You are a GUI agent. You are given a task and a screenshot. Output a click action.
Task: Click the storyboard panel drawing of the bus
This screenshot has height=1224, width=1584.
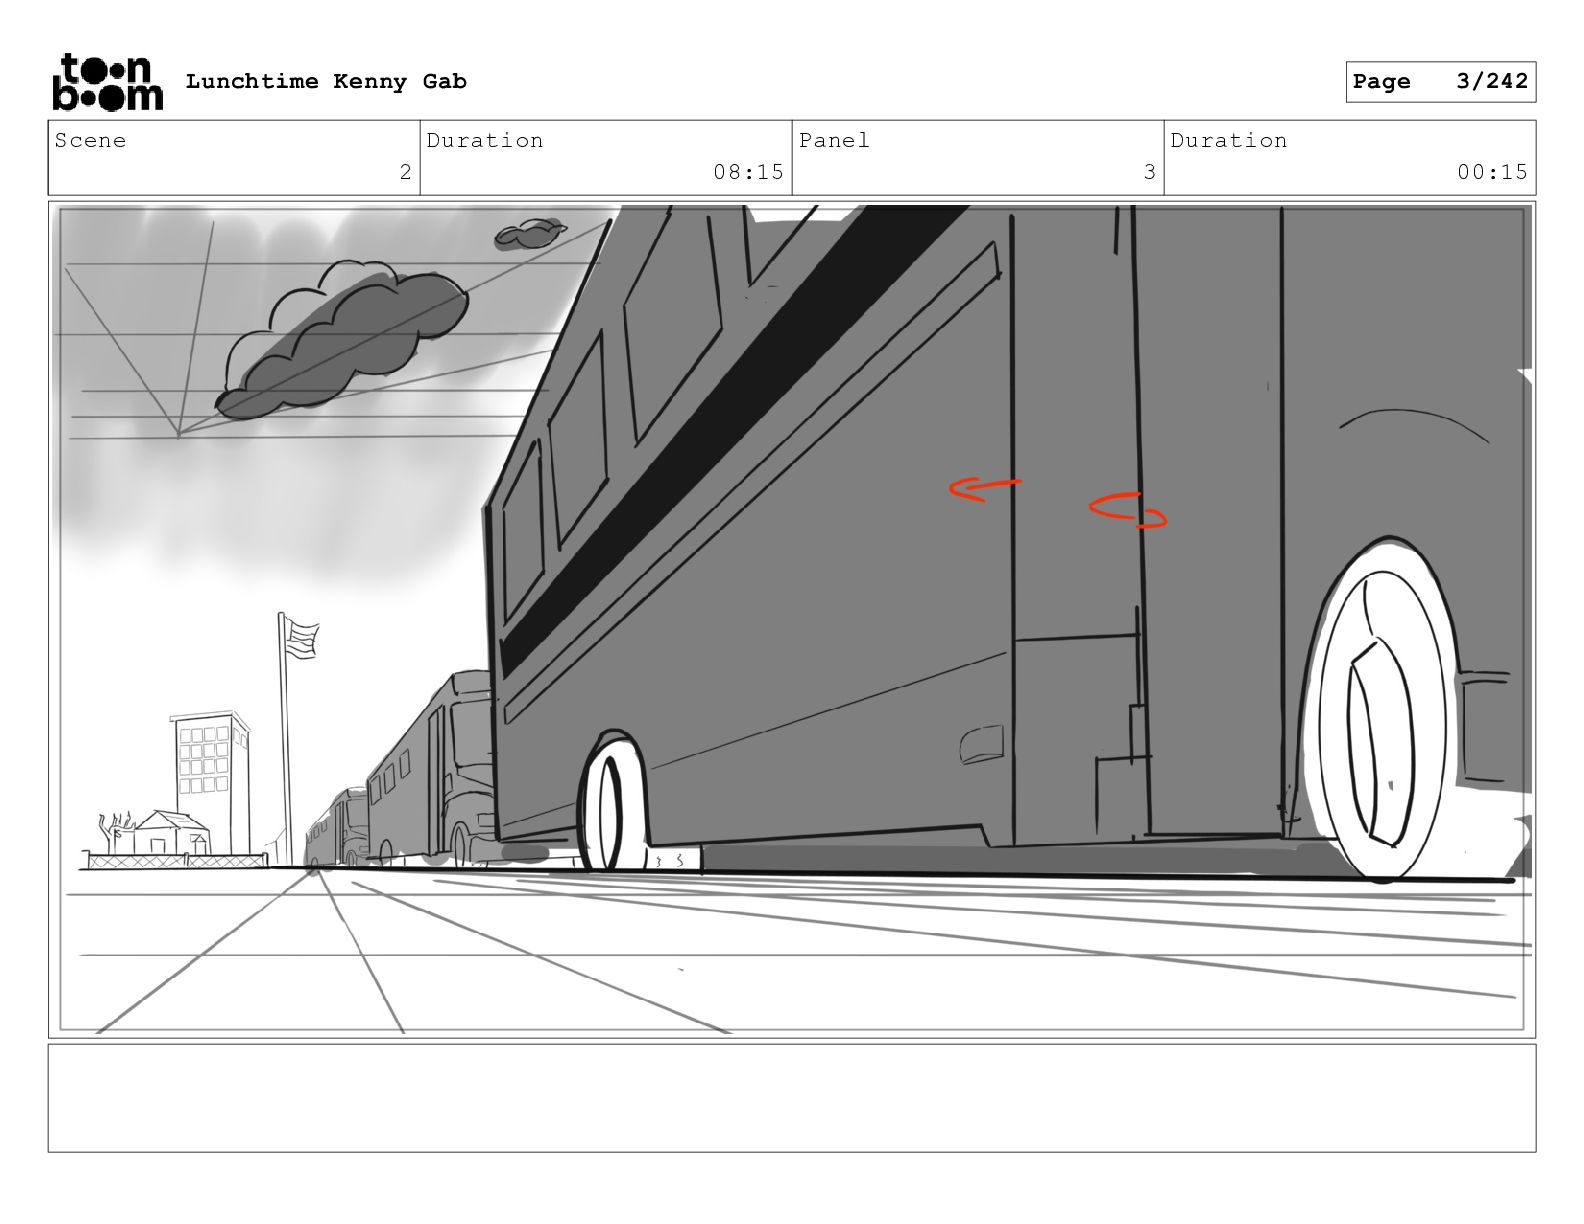coord(792,620)
